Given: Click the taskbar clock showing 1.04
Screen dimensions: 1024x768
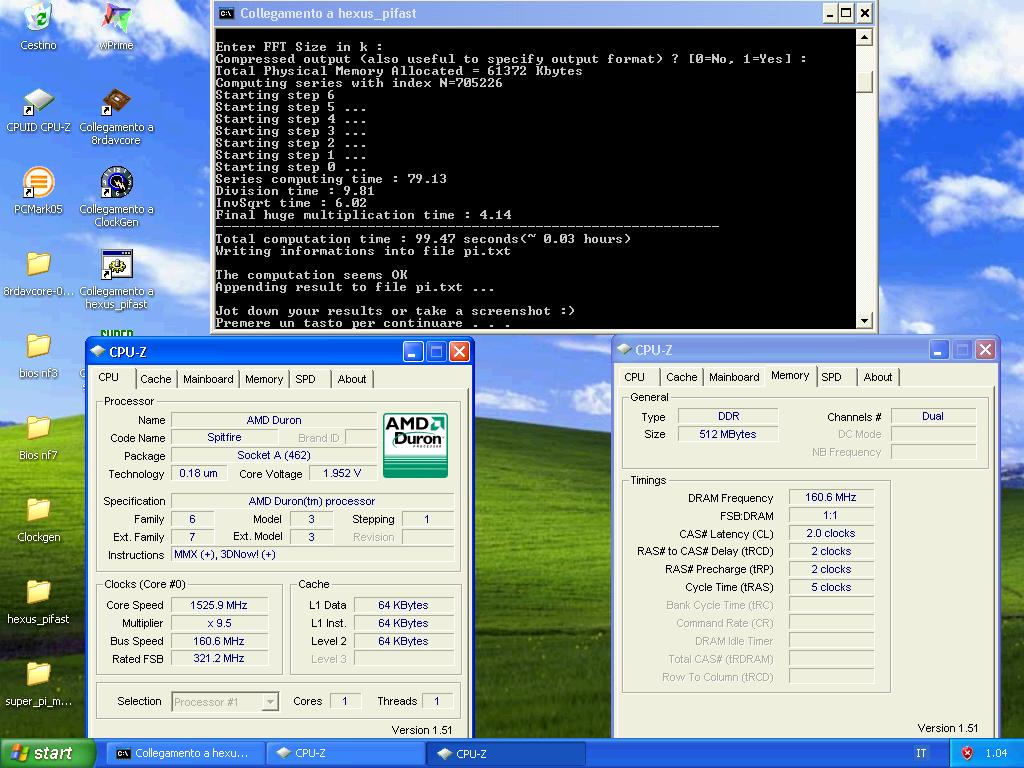Looking at the screenshot, I should pos(996,753).
